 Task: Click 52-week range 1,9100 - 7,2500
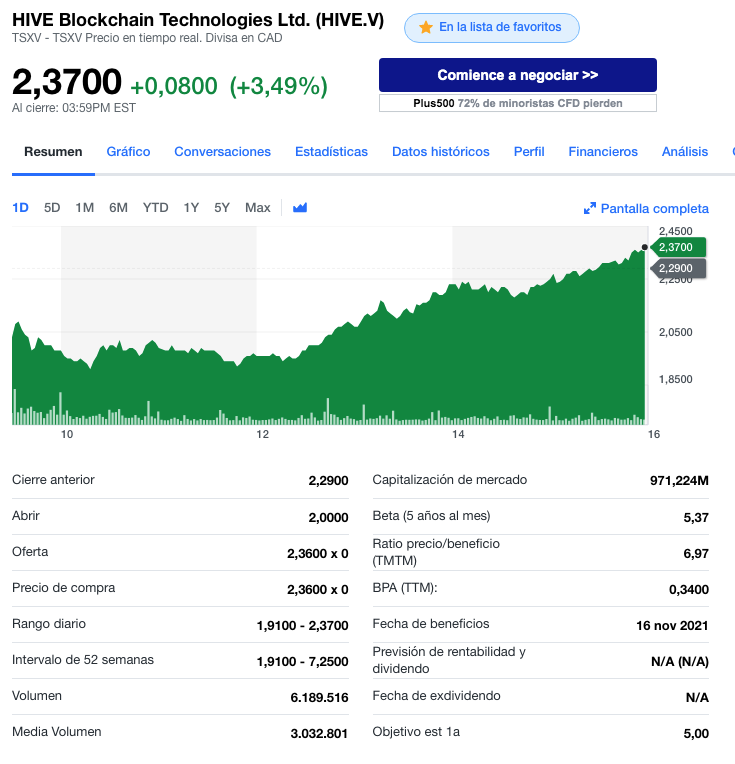pyautogui.click(x=303, y=662)
